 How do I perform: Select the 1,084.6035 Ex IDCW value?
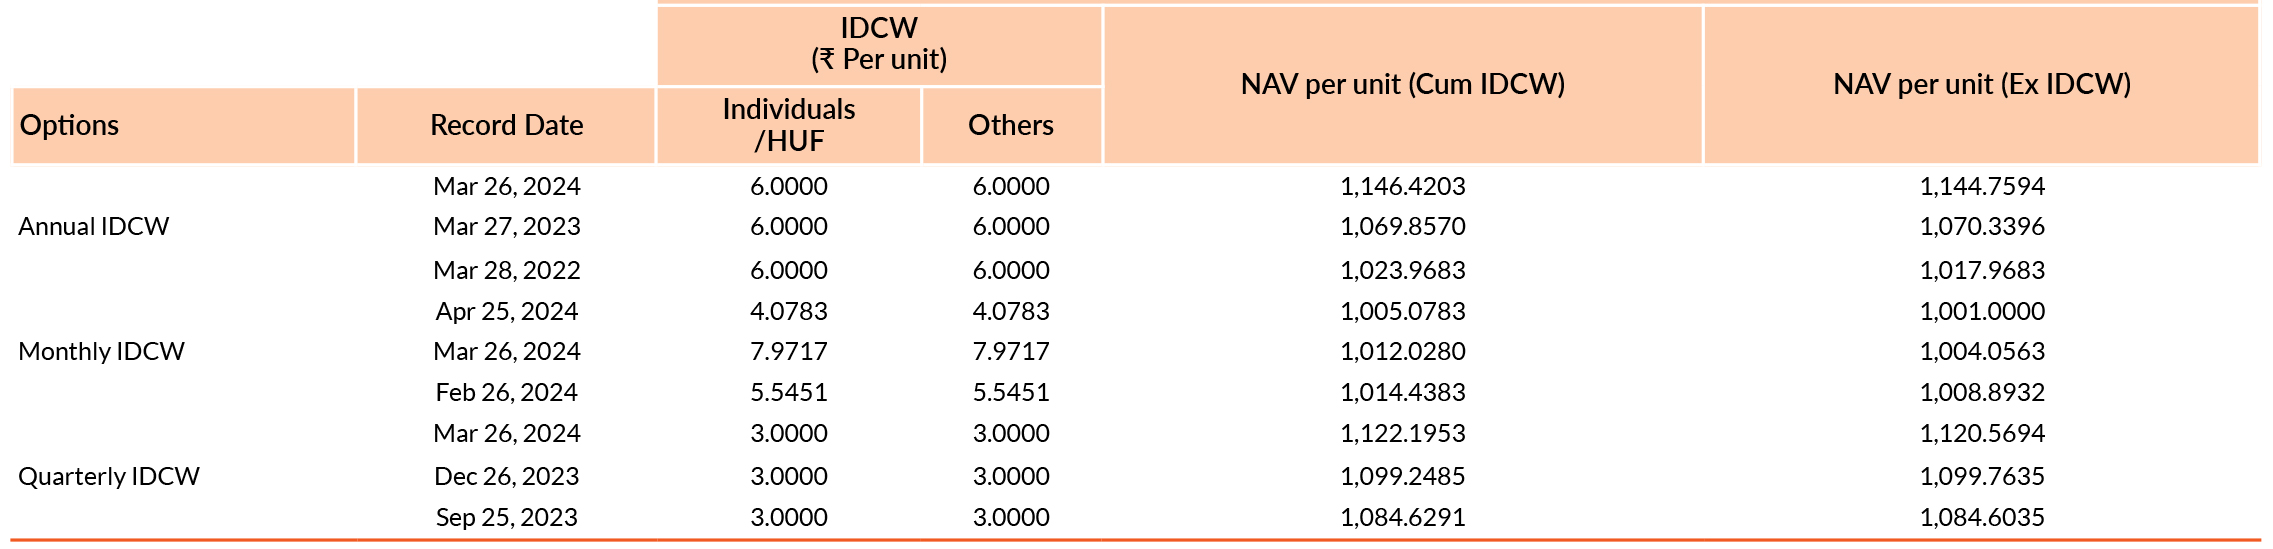pos(1982,518)
